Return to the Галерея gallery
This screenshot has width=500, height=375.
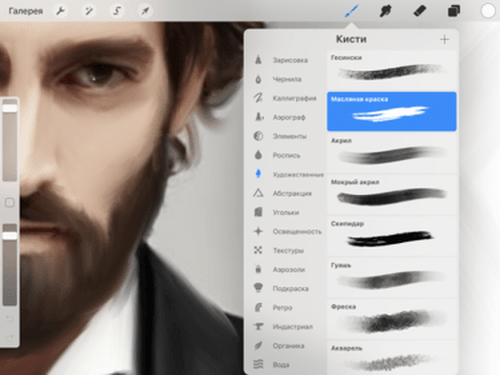[26, 11]
